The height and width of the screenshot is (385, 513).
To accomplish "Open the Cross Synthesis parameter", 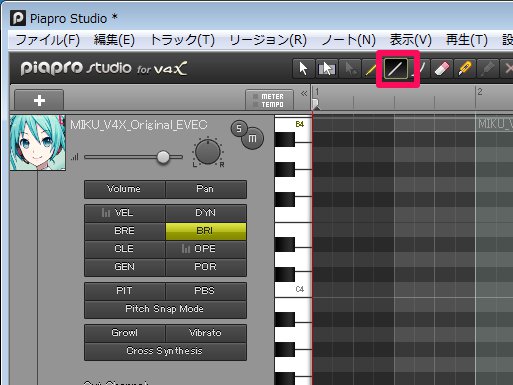I will pyautogui.click(x=165, y=351).
